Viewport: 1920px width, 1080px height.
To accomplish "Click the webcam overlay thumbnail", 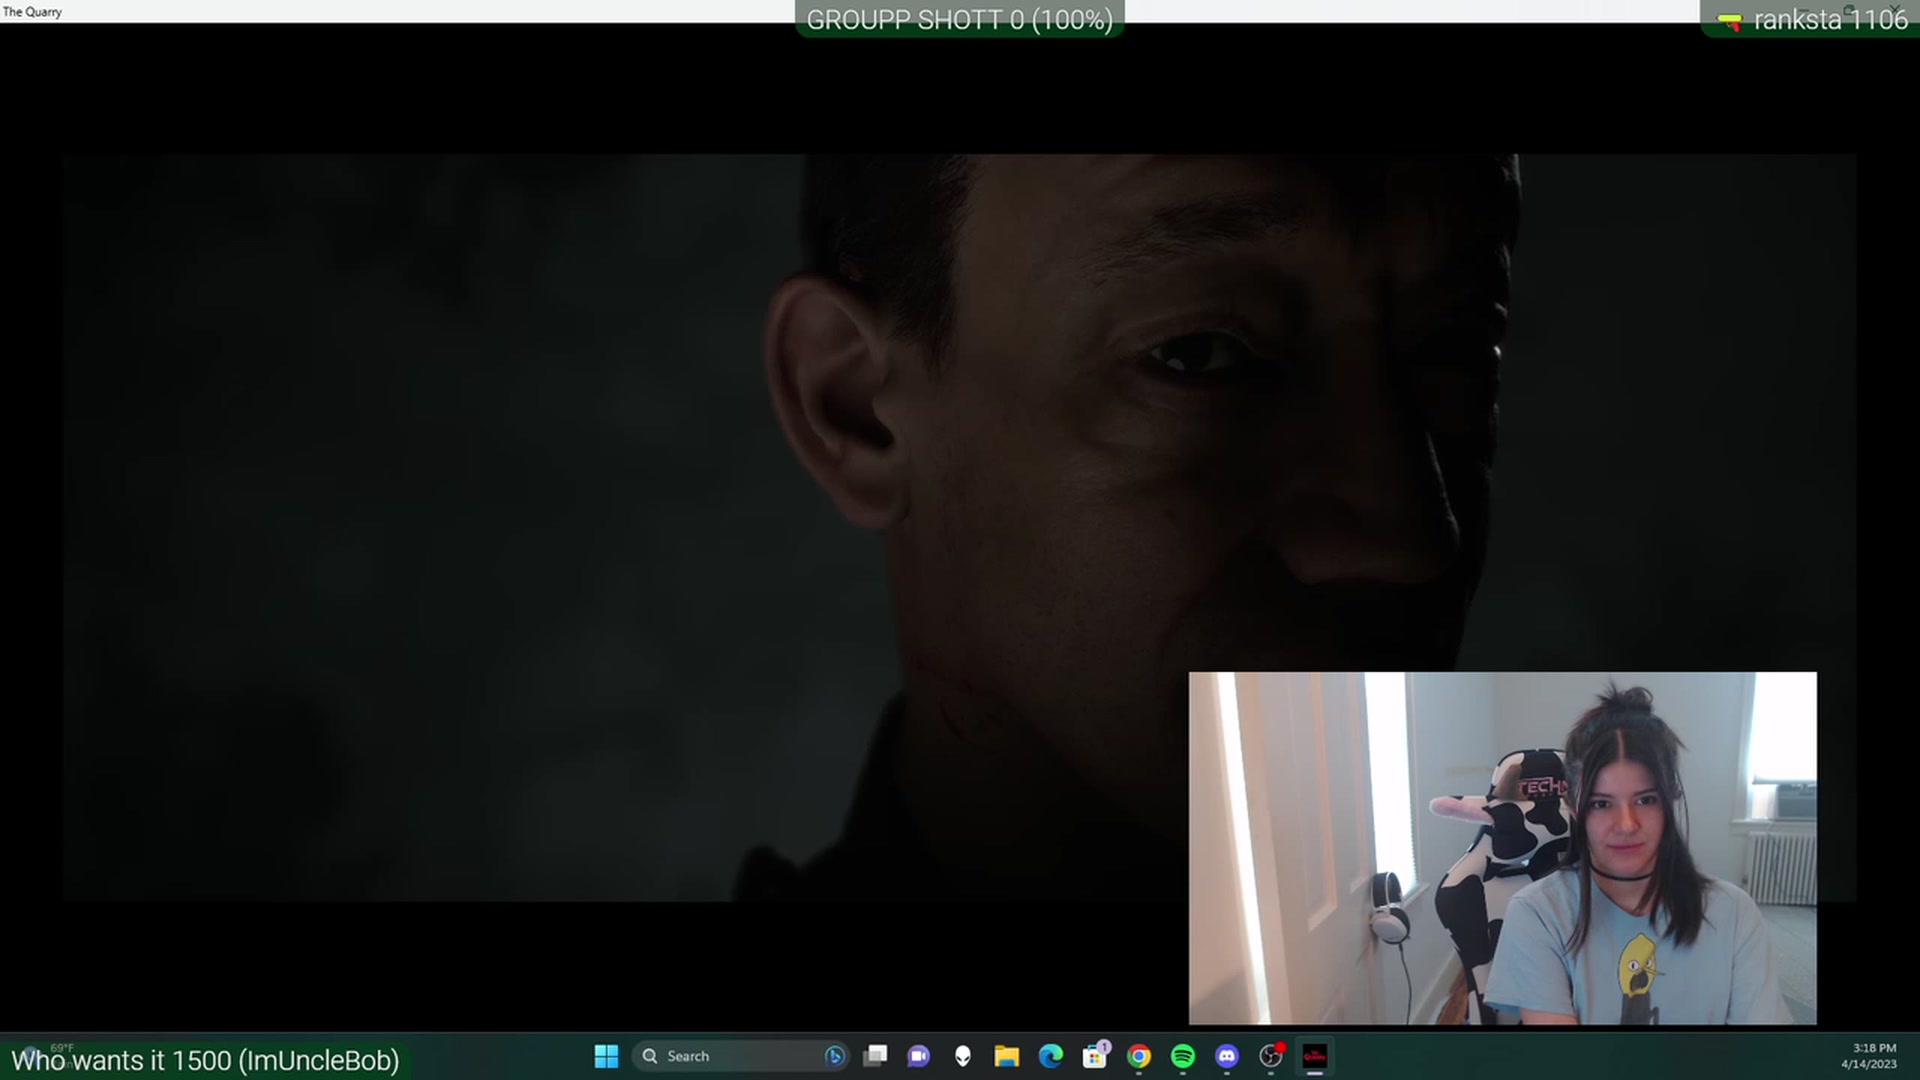I will point(1502,848).
